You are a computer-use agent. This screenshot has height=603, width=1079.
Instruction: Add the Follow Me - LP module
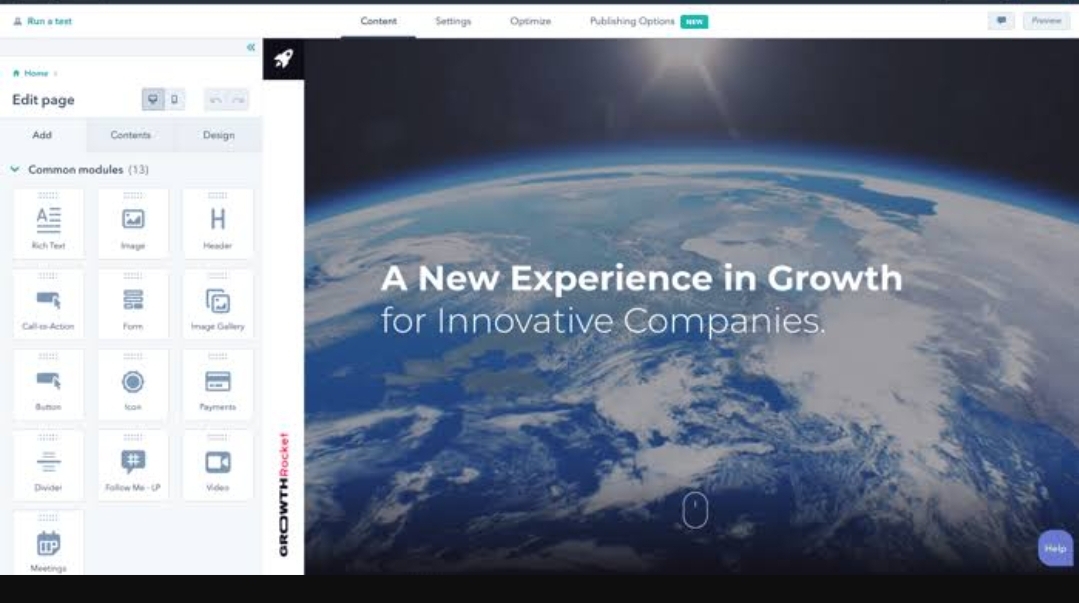[133, 465]
